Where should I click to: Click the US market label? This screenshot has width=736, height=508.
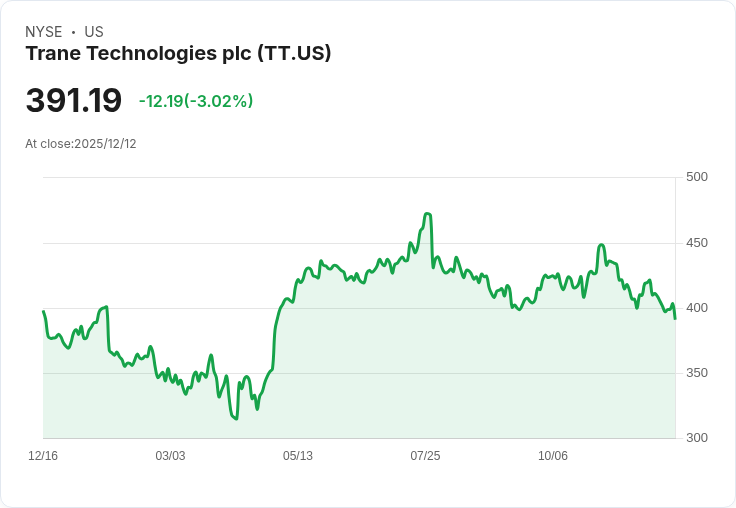(x=94, y=32)
